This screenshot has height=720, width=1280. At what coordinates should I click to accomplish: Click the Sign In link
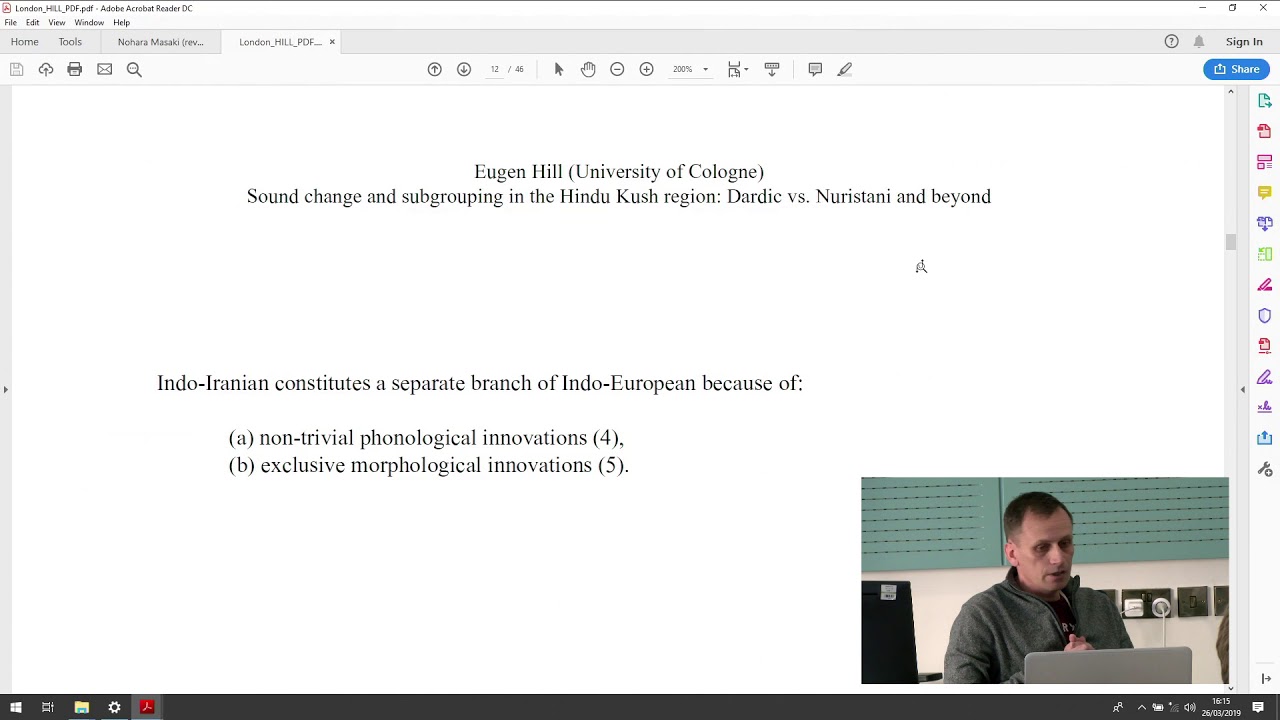click(1244, 42)
